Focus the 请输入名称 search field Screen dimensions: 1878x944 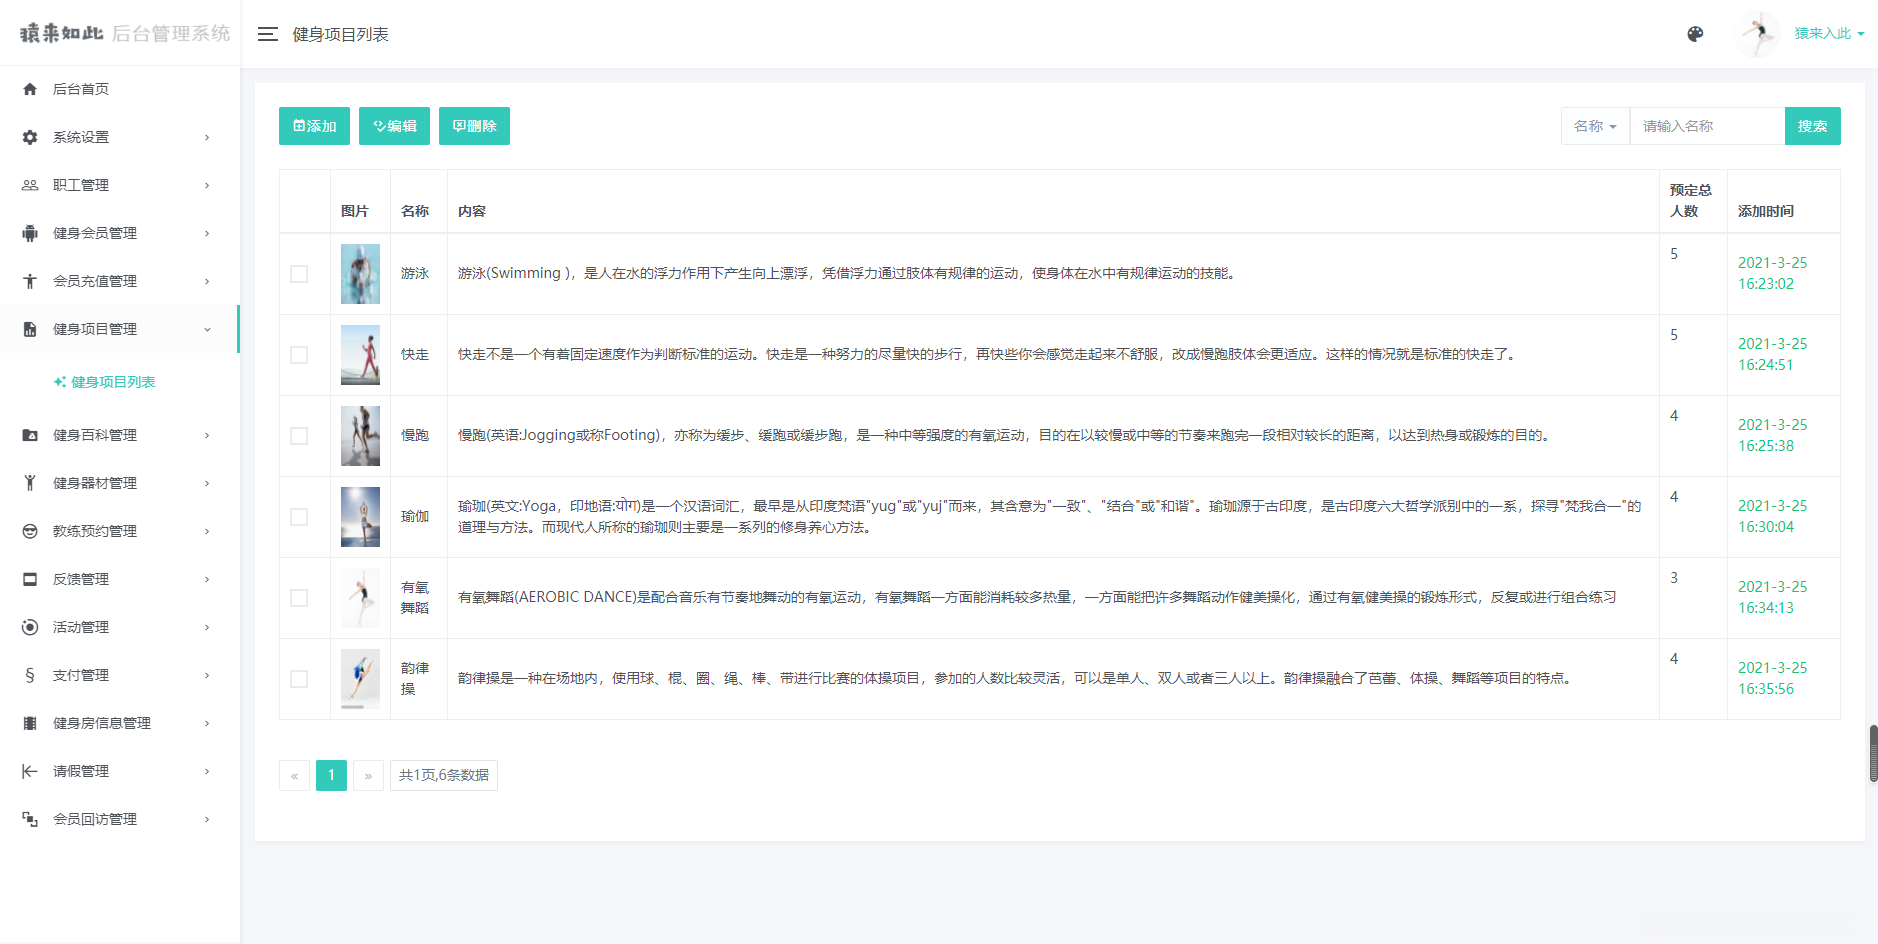tap(1707, 126)
